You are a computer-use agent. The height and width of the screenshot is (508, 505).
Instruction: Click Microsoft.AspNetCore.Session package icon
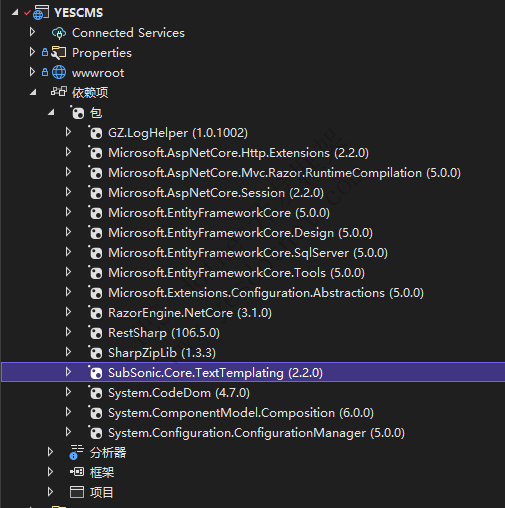coord(96,193)
